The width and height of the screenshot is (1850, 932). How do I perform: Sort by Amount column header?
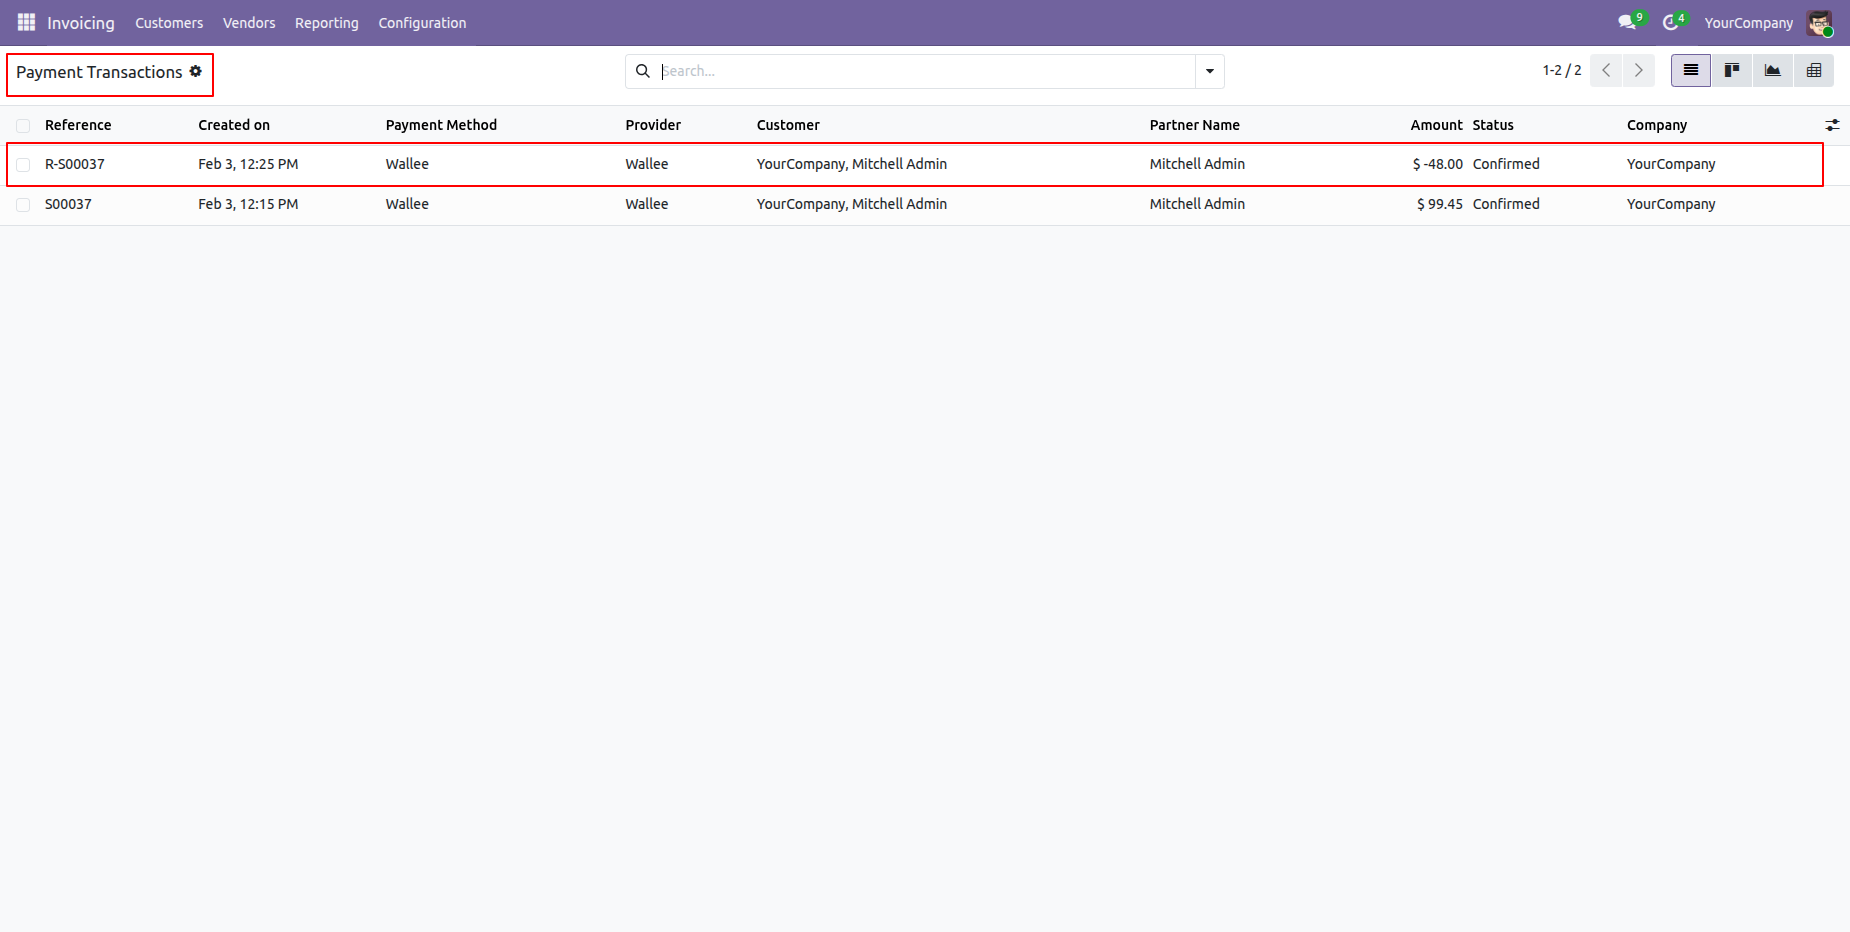click(1436, 125)
